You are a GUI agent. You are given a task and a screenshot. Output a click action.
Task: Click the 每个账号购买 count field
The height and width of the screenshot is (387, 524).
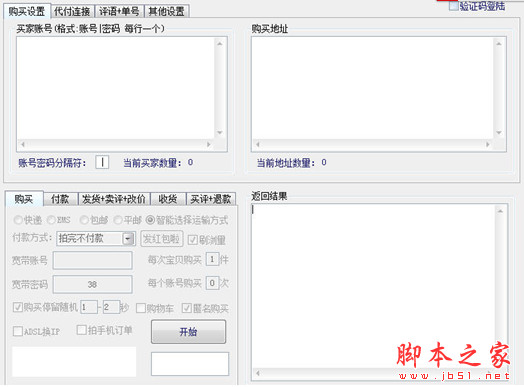(x=212, y=283)
